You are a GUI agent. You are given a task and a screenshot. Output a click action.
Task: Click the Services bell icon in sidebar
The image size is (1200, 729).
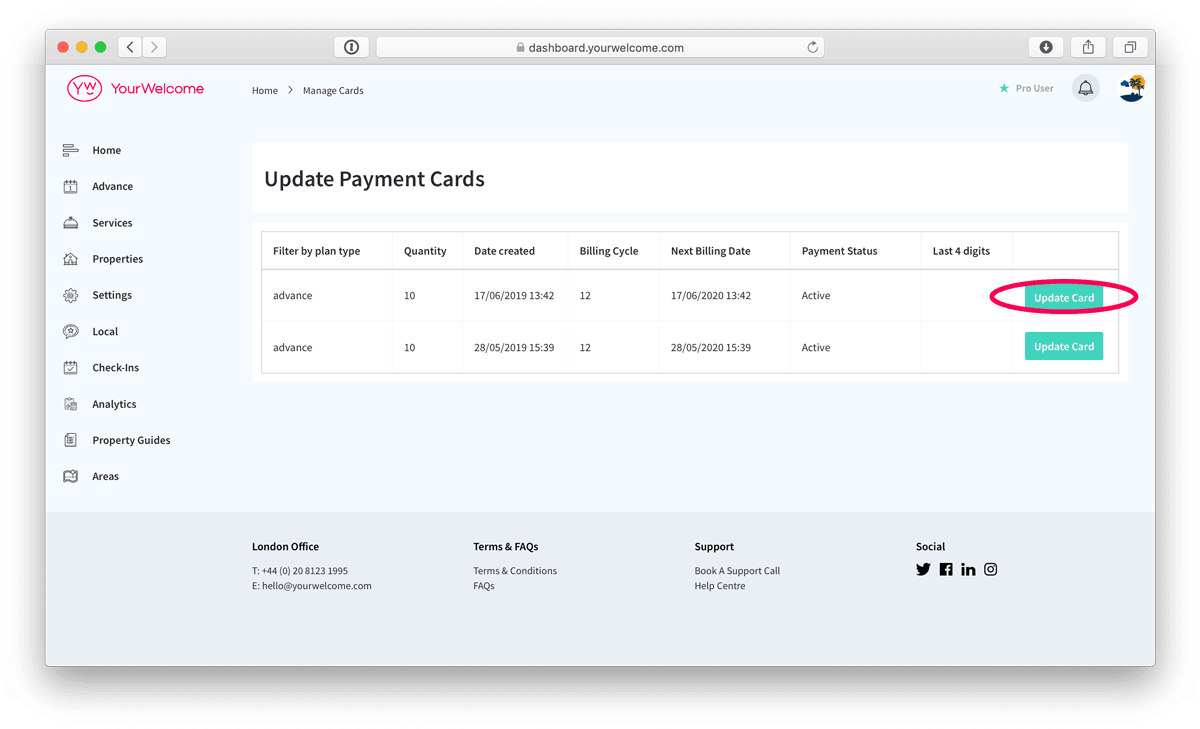click(70, 223)
